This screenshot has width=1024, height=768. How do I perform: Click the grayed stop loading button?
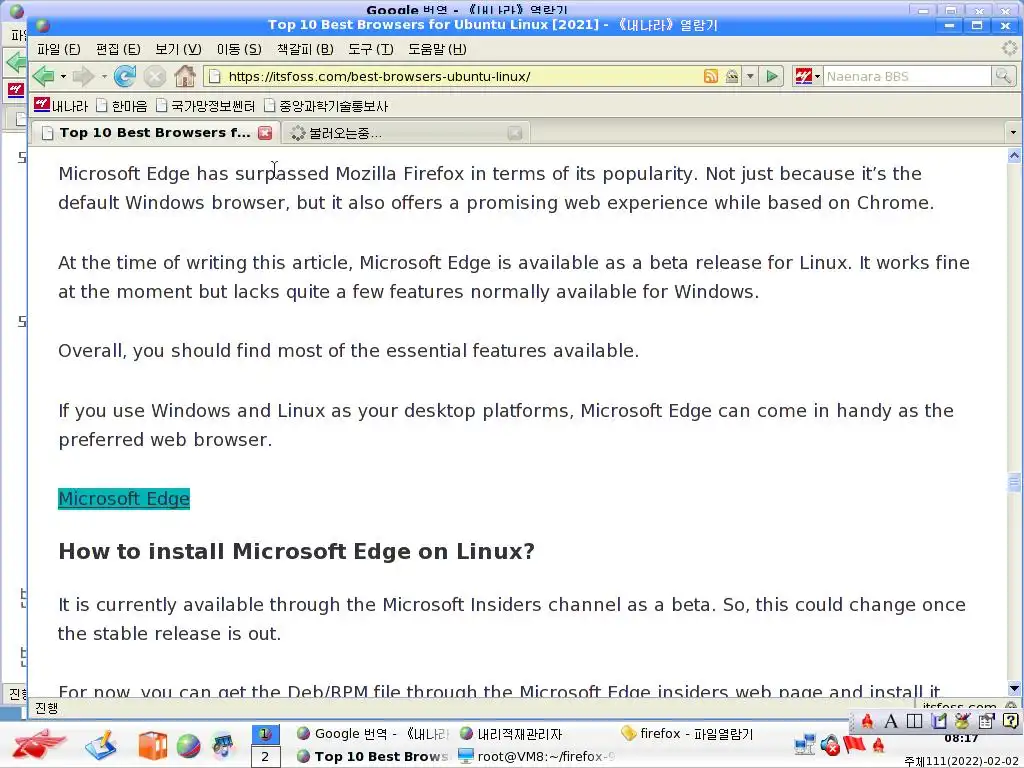[x=155, y=76]
